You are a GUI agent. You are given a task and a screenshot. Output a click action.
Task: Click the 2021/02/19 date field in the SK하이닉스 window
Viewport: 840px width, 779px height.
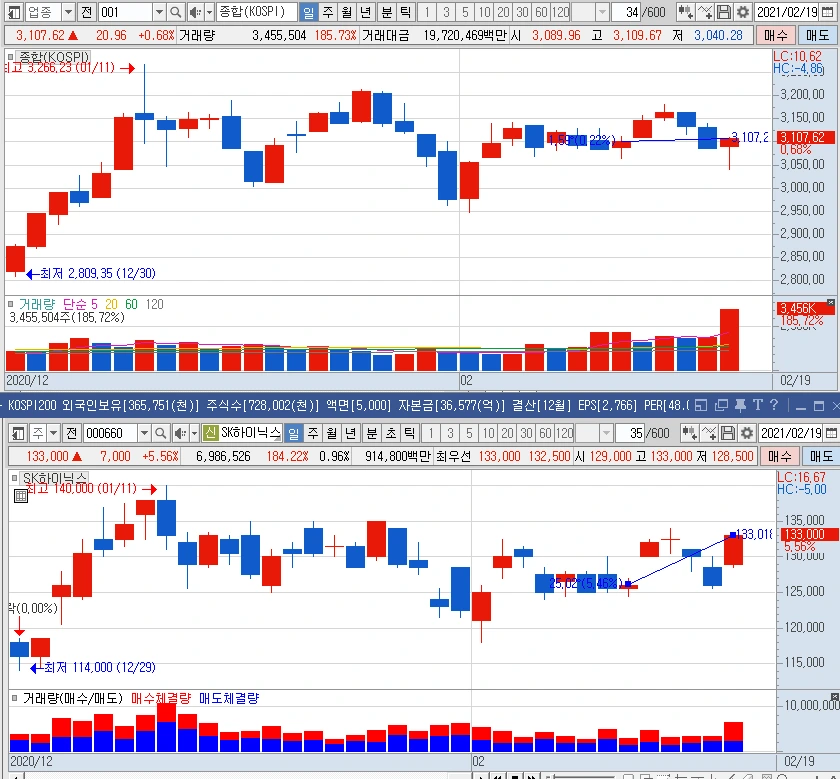click(792, 433)
